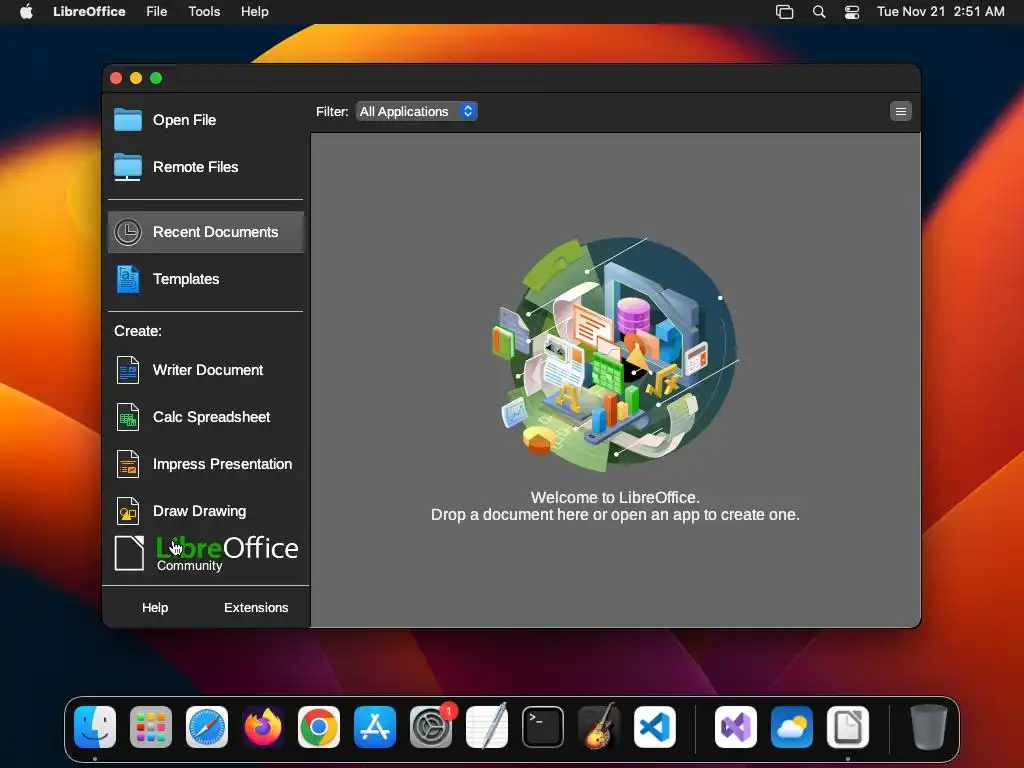Screen dimensions: 1024x768
Task: Click the Help button in the sidebar
Action: point(155,607)
